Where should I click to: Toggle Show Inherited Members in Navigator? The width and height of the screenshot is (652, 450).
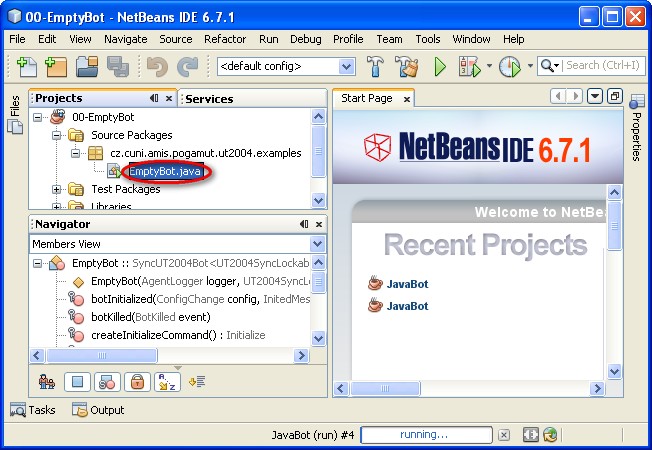[47, 382]
